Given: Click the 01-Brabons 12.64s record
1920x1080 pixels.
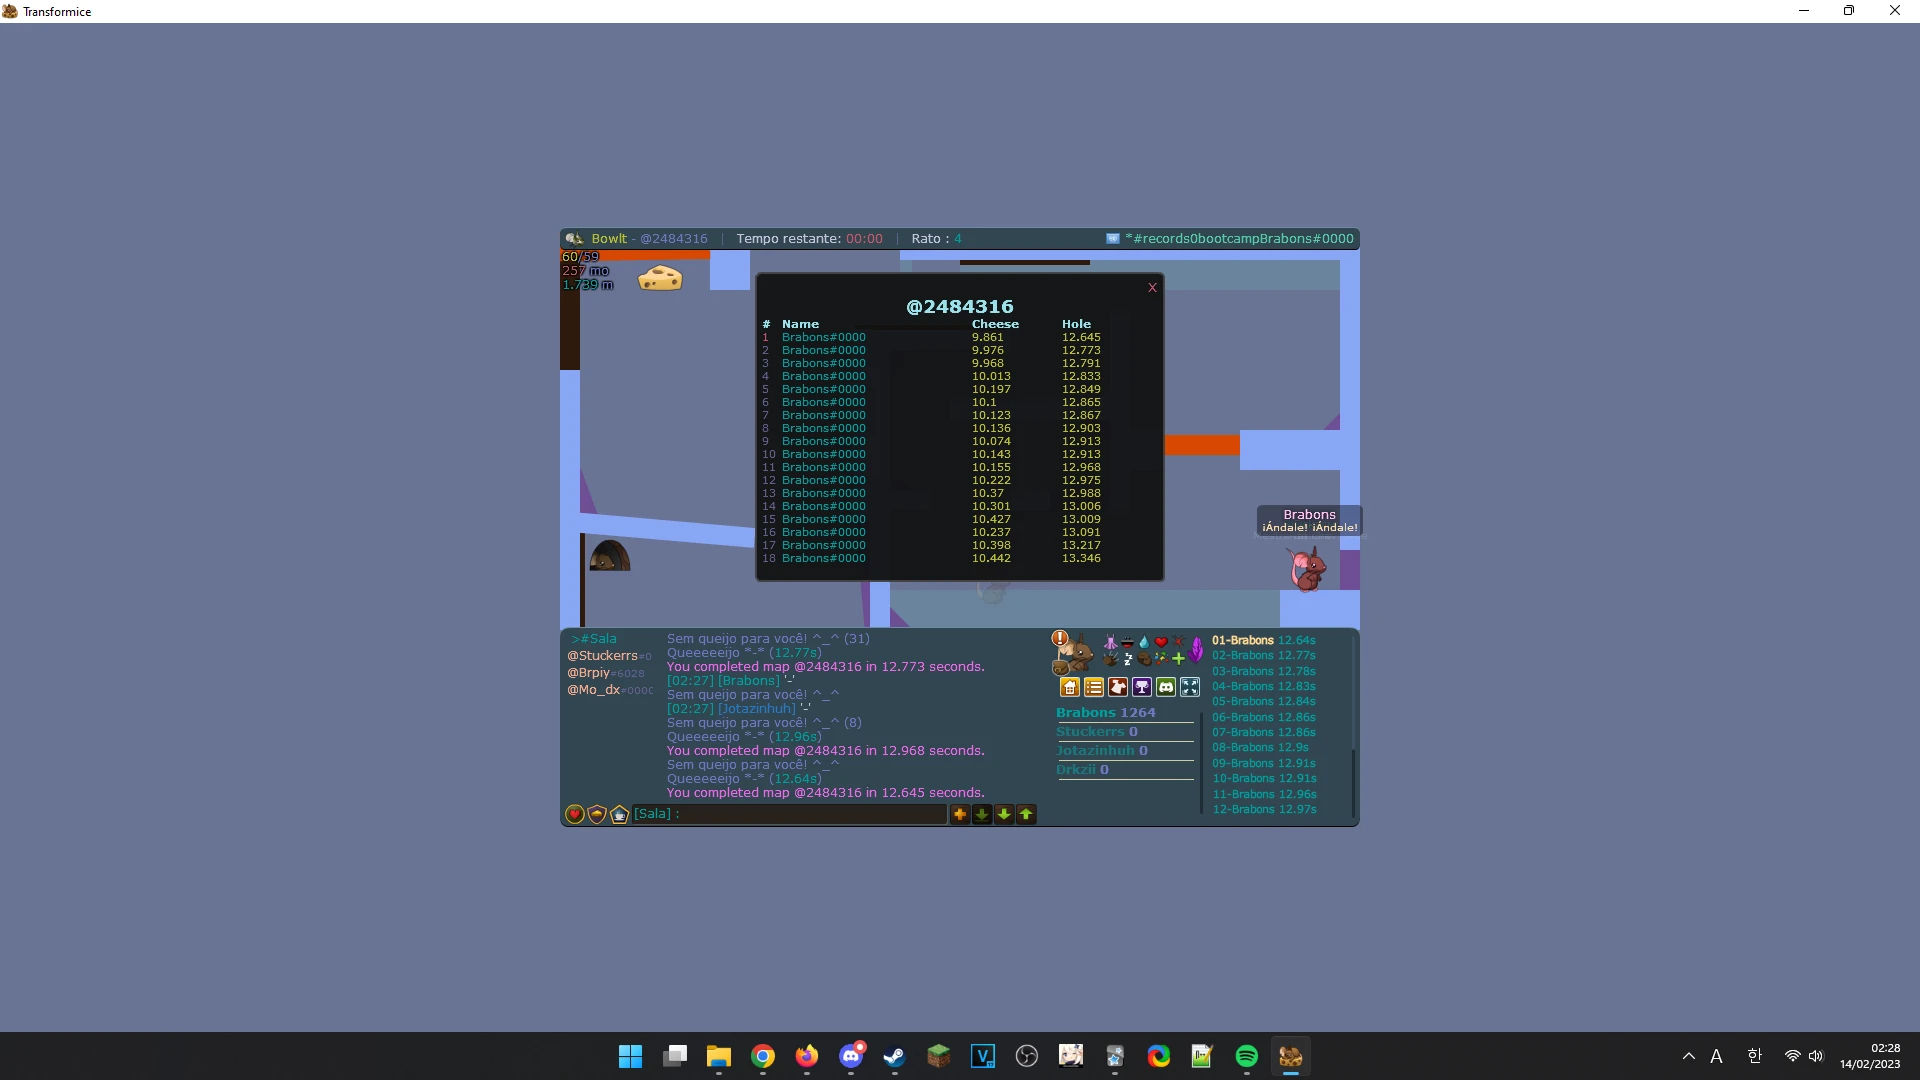Looking at the screenshot, I should click(1264, 640).
